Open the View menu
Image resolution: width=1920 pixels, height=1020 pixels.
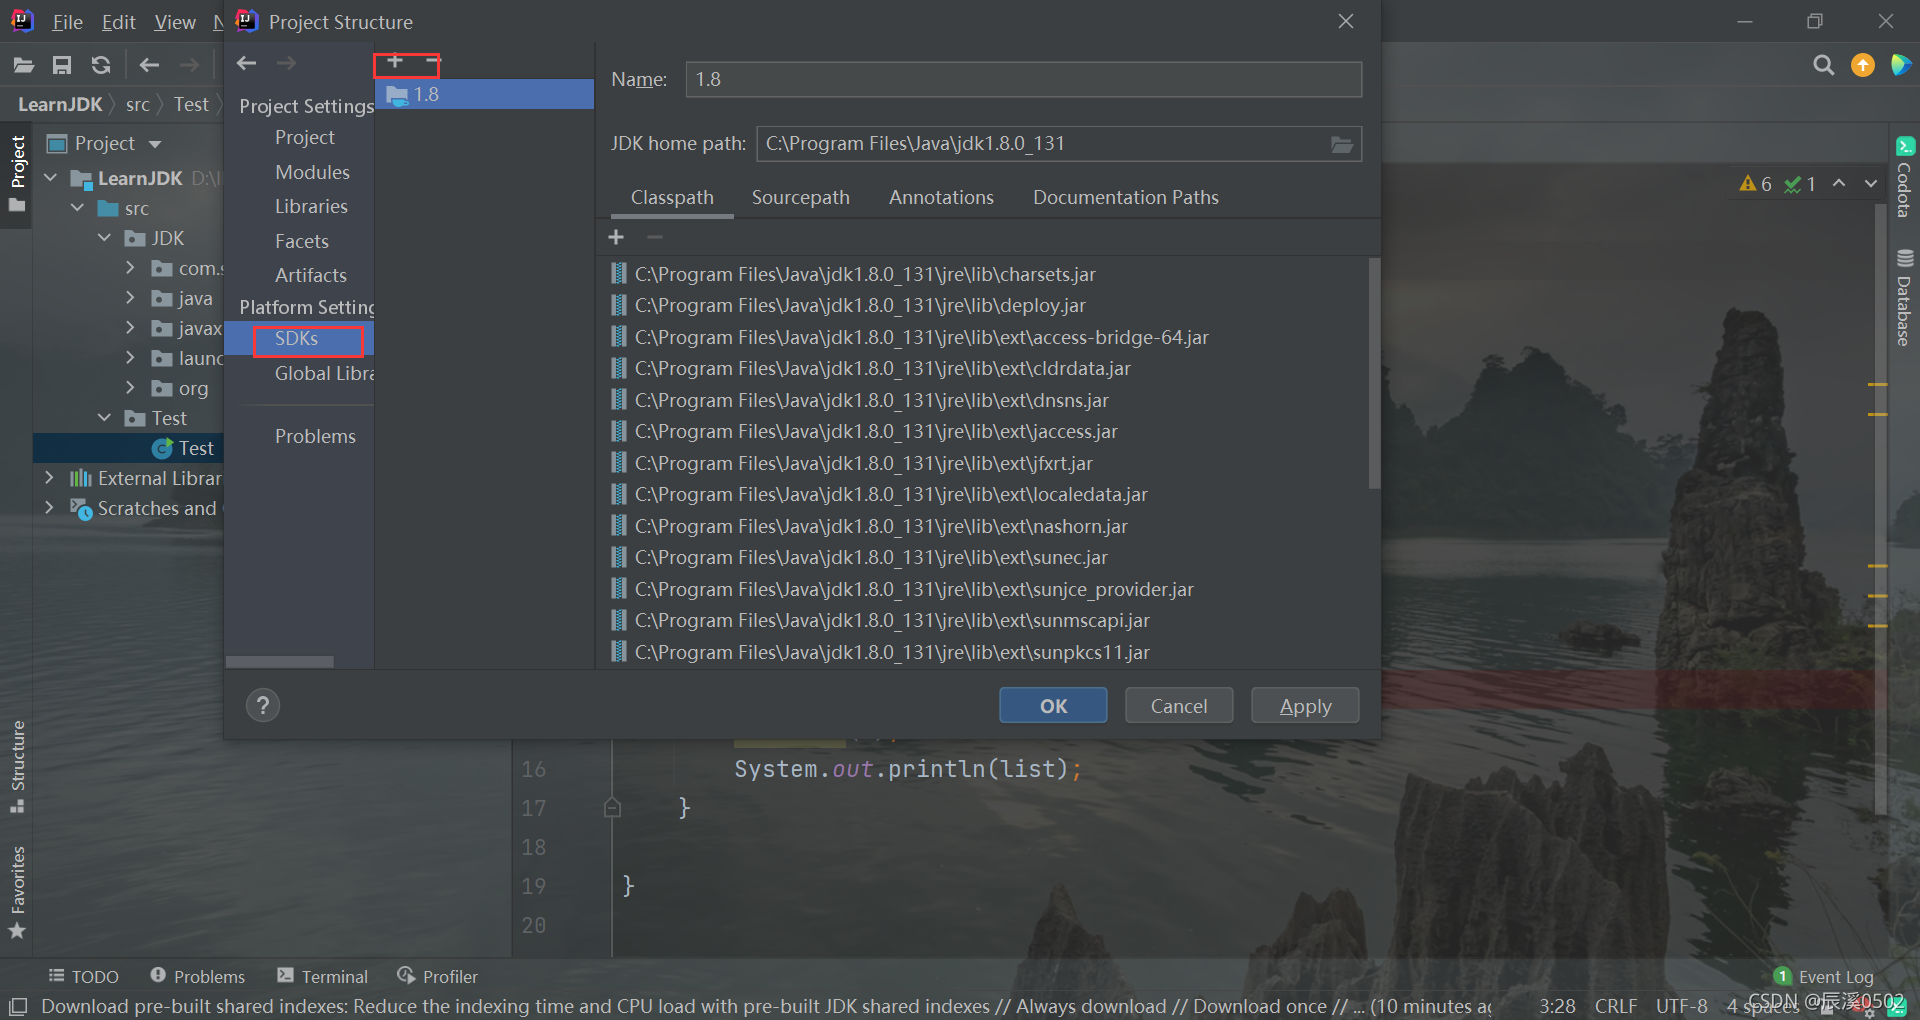pos(175,22)
